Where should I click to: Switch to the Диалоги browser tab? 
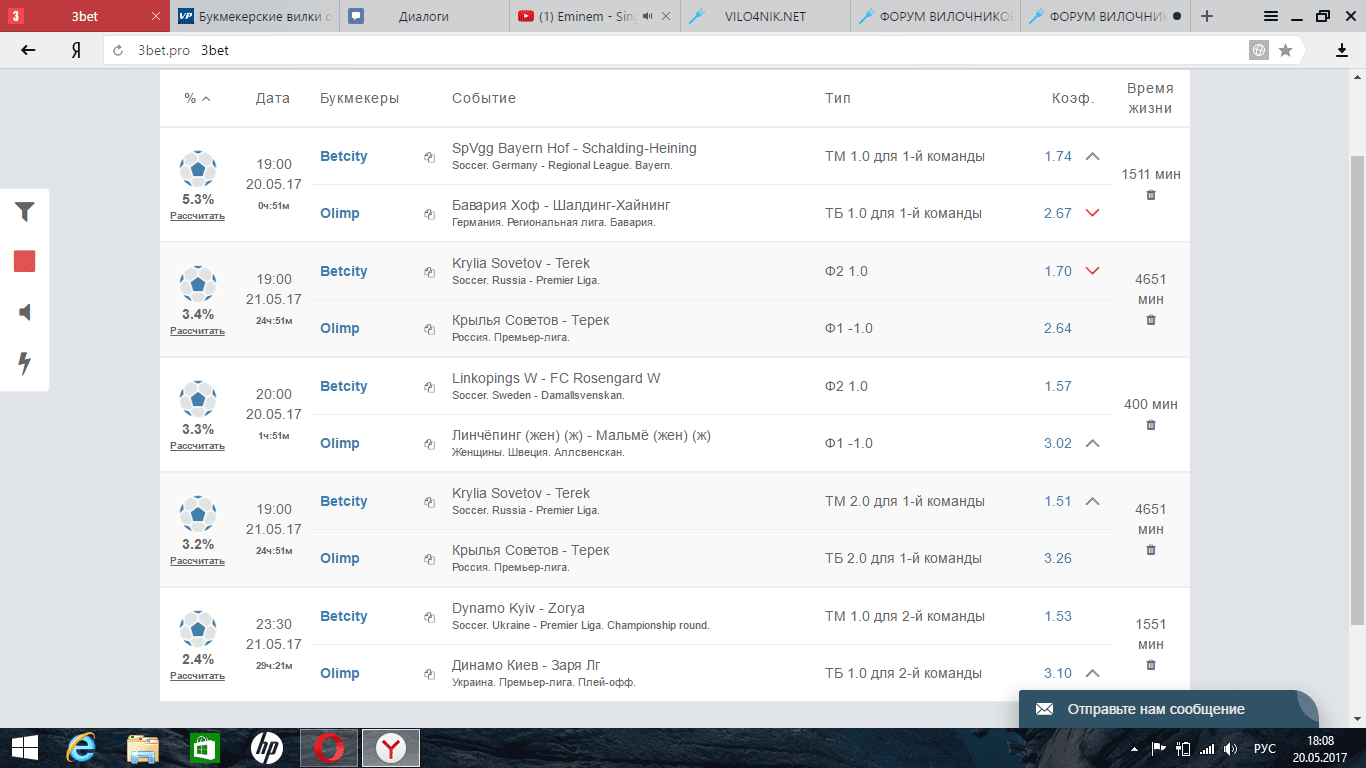tap(423, 16)
